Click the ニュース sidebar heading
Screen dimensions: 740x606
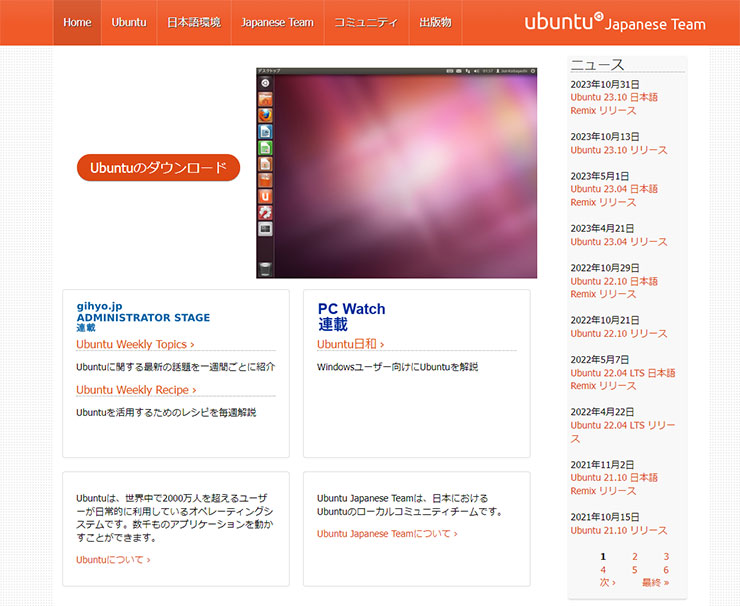tap(597, 65)
